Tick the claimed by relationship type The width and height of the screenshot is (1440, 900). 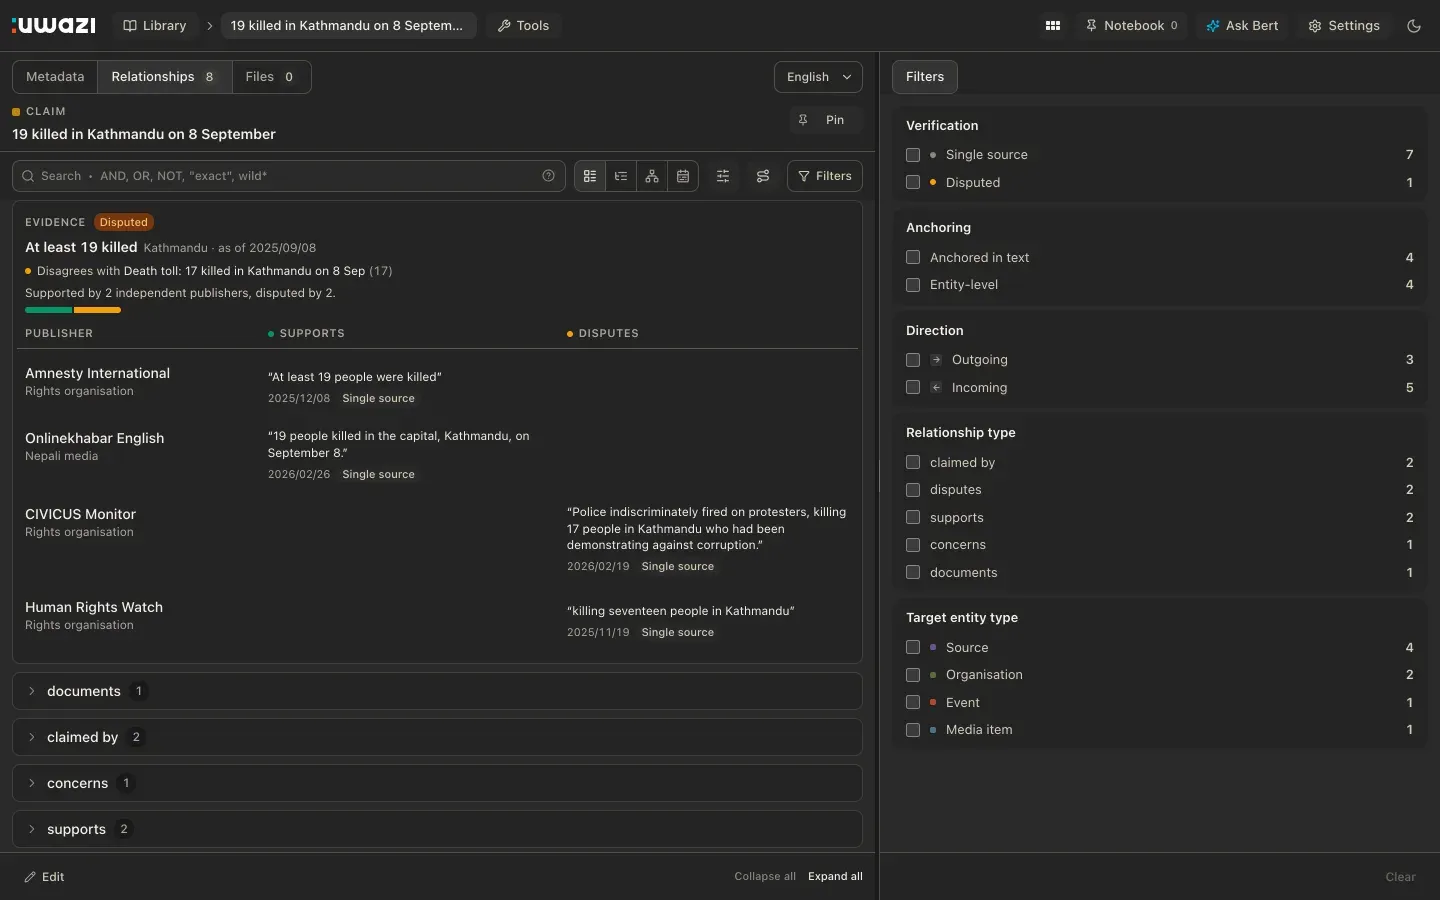tap(913, 462)
